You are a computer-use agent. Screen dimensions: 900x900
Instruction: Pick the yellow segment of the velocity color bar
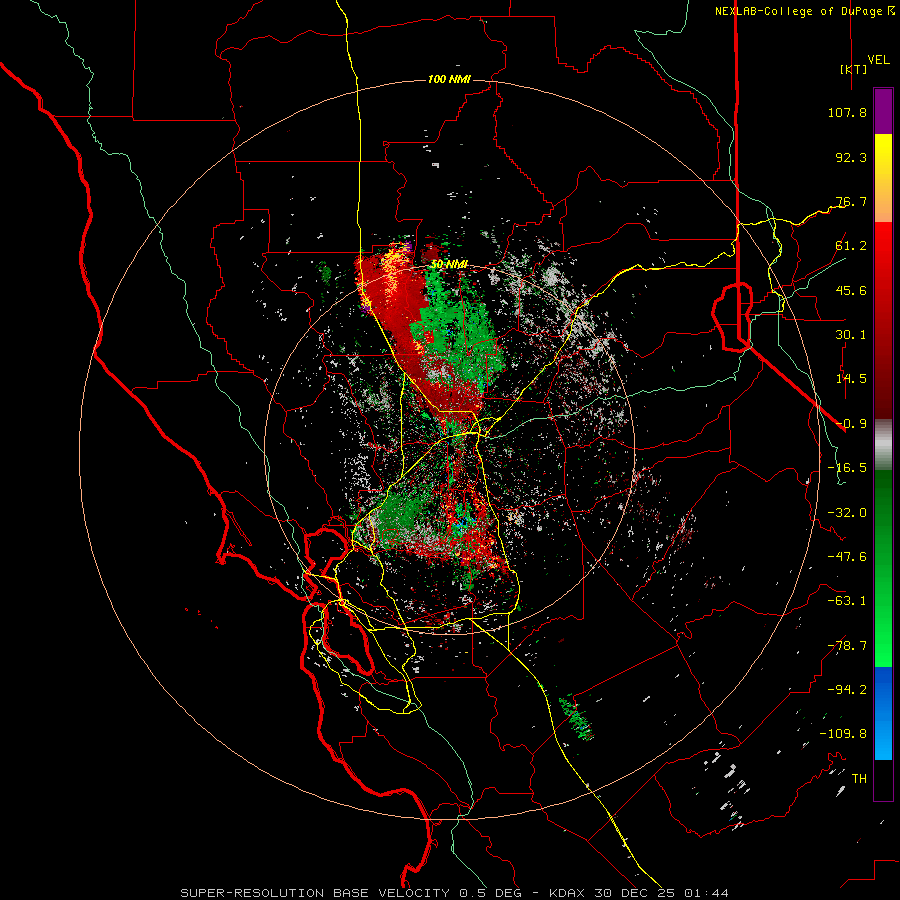pyautogui.click(x=883, y=178)
